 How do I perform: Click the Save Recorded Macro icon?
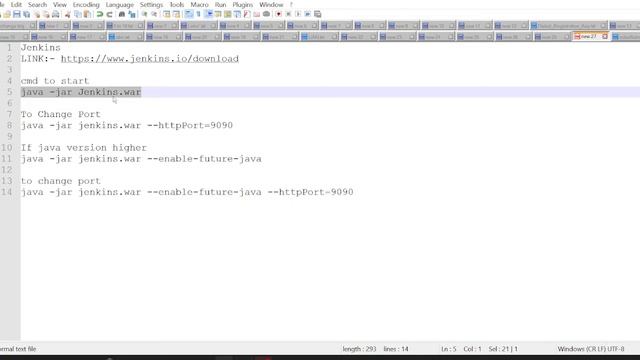[318, 14]
